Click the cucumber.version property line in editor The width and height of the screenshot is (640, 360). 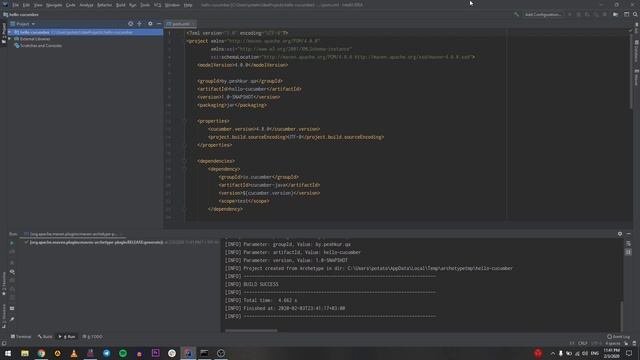pos(264,129)
